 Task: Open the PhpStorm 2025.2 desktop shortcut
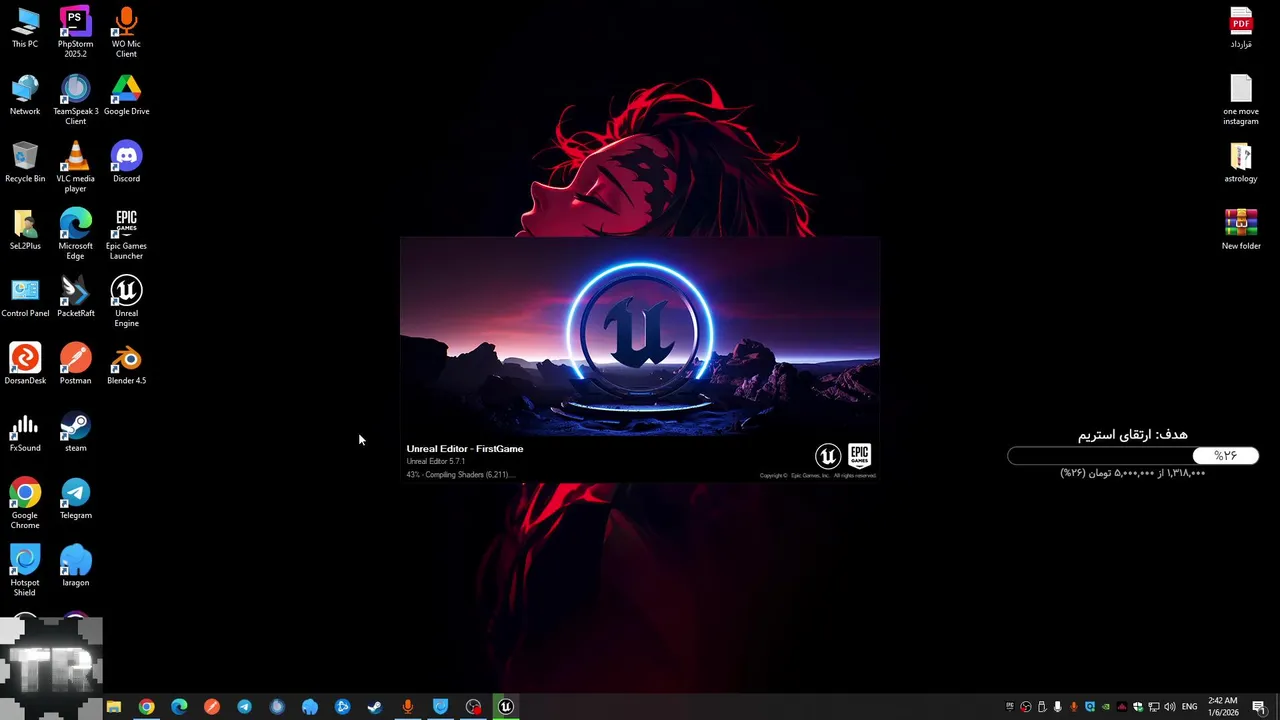(75, 32)
